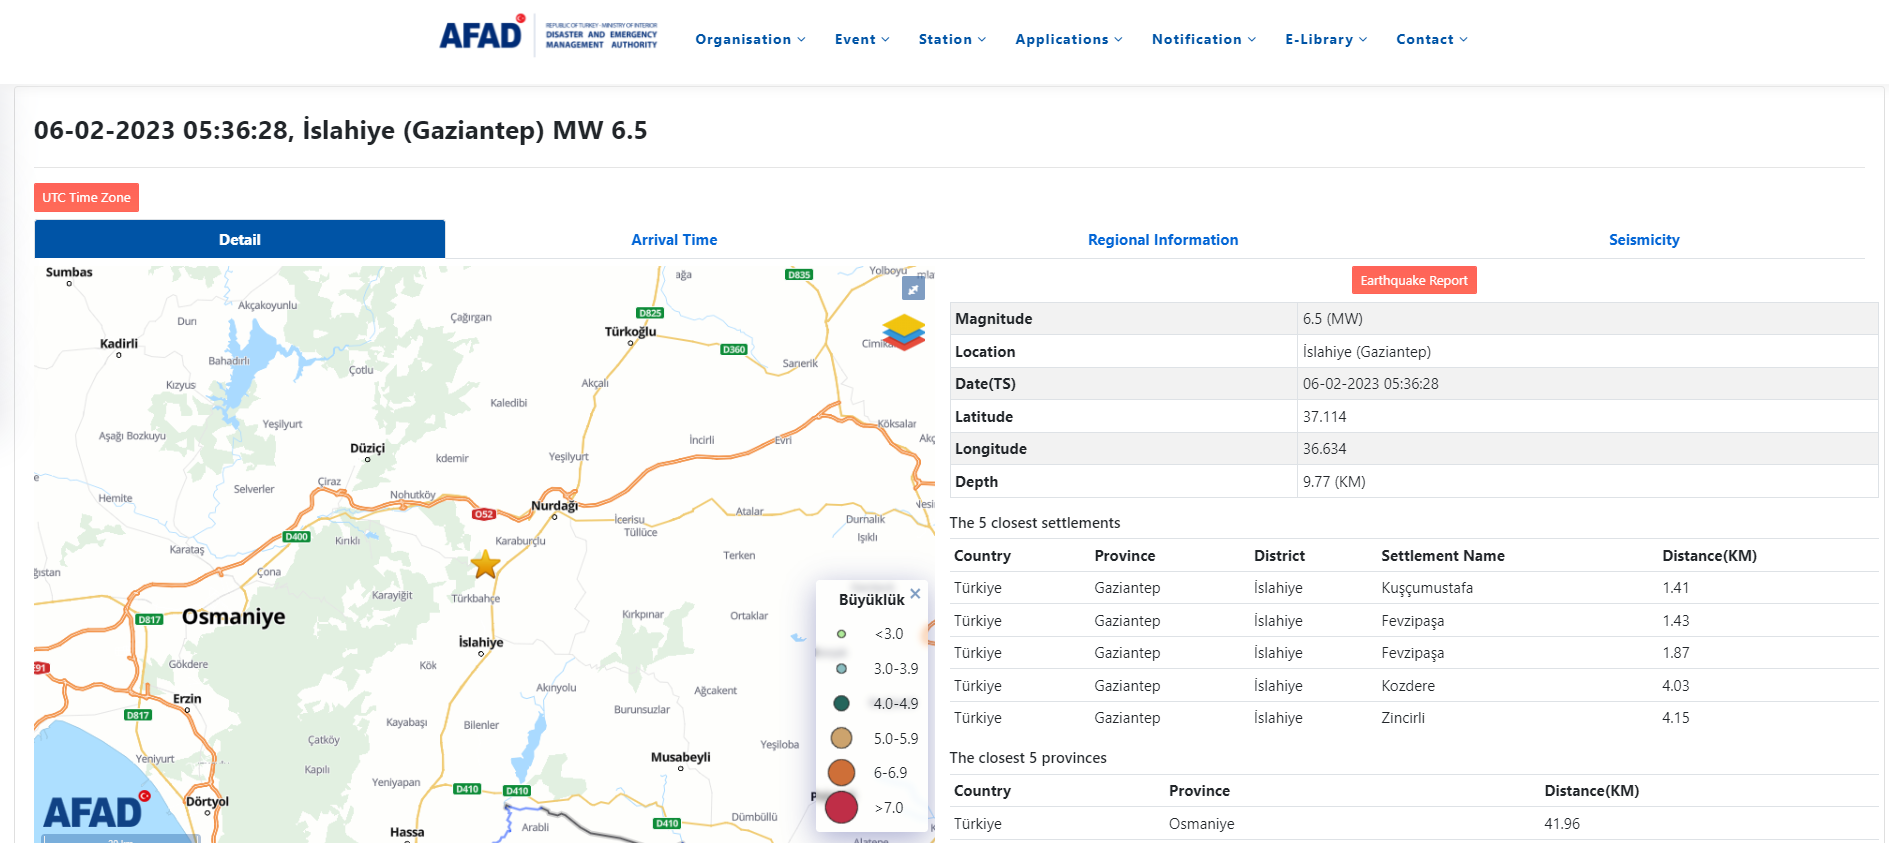The height and width of the screenshot is (843, 1889).
Task: Click the UTC Time Zone button
Action: 86,197
